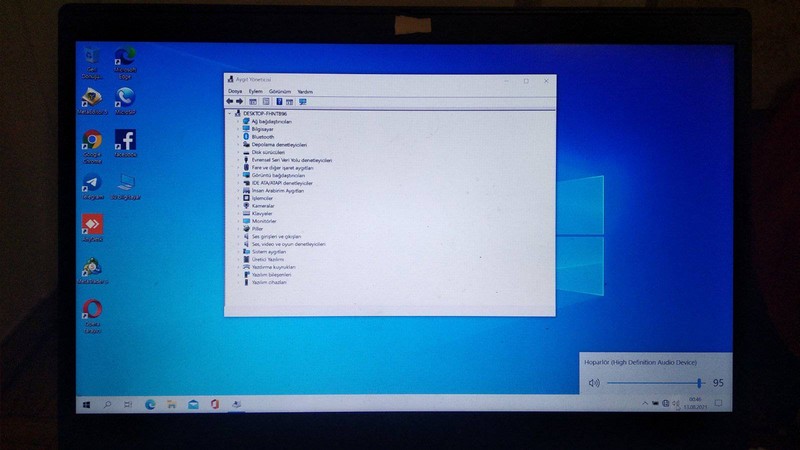Select the Monitörler row

(260, 221)
